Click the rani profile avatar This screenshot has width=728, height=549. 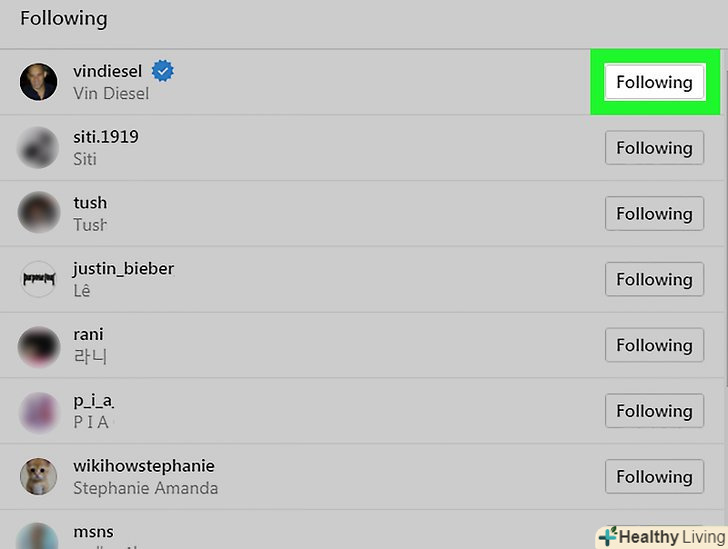39,346
